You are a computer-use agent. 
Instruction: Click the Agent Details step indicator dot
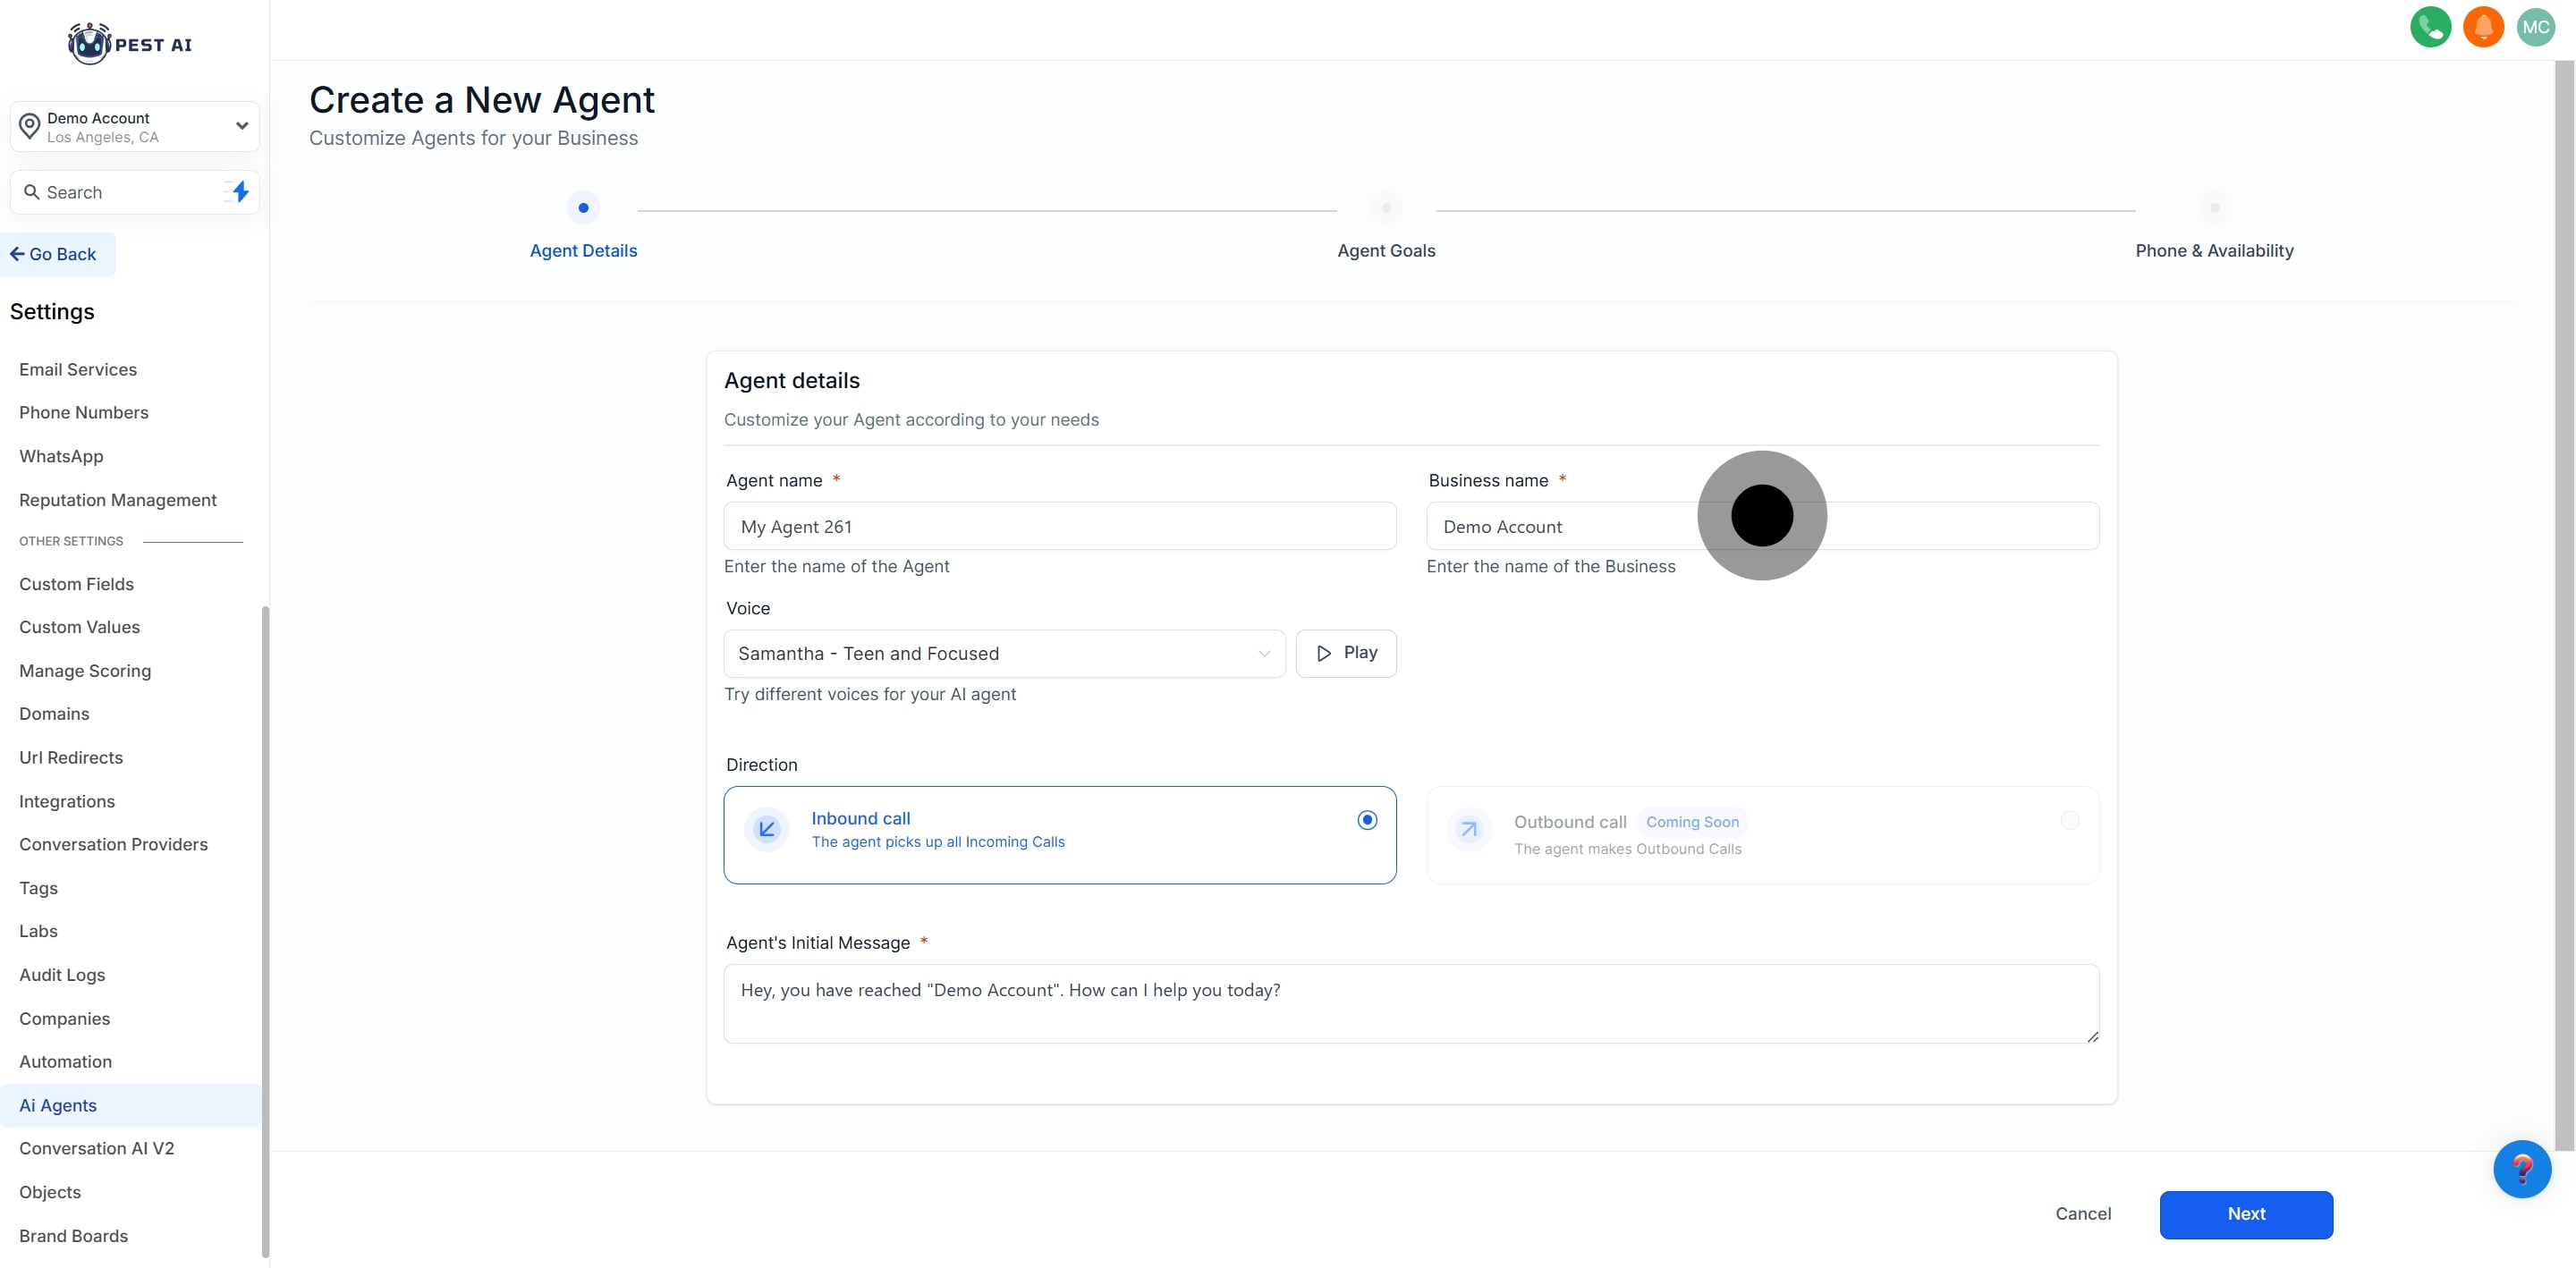[583, 208]
